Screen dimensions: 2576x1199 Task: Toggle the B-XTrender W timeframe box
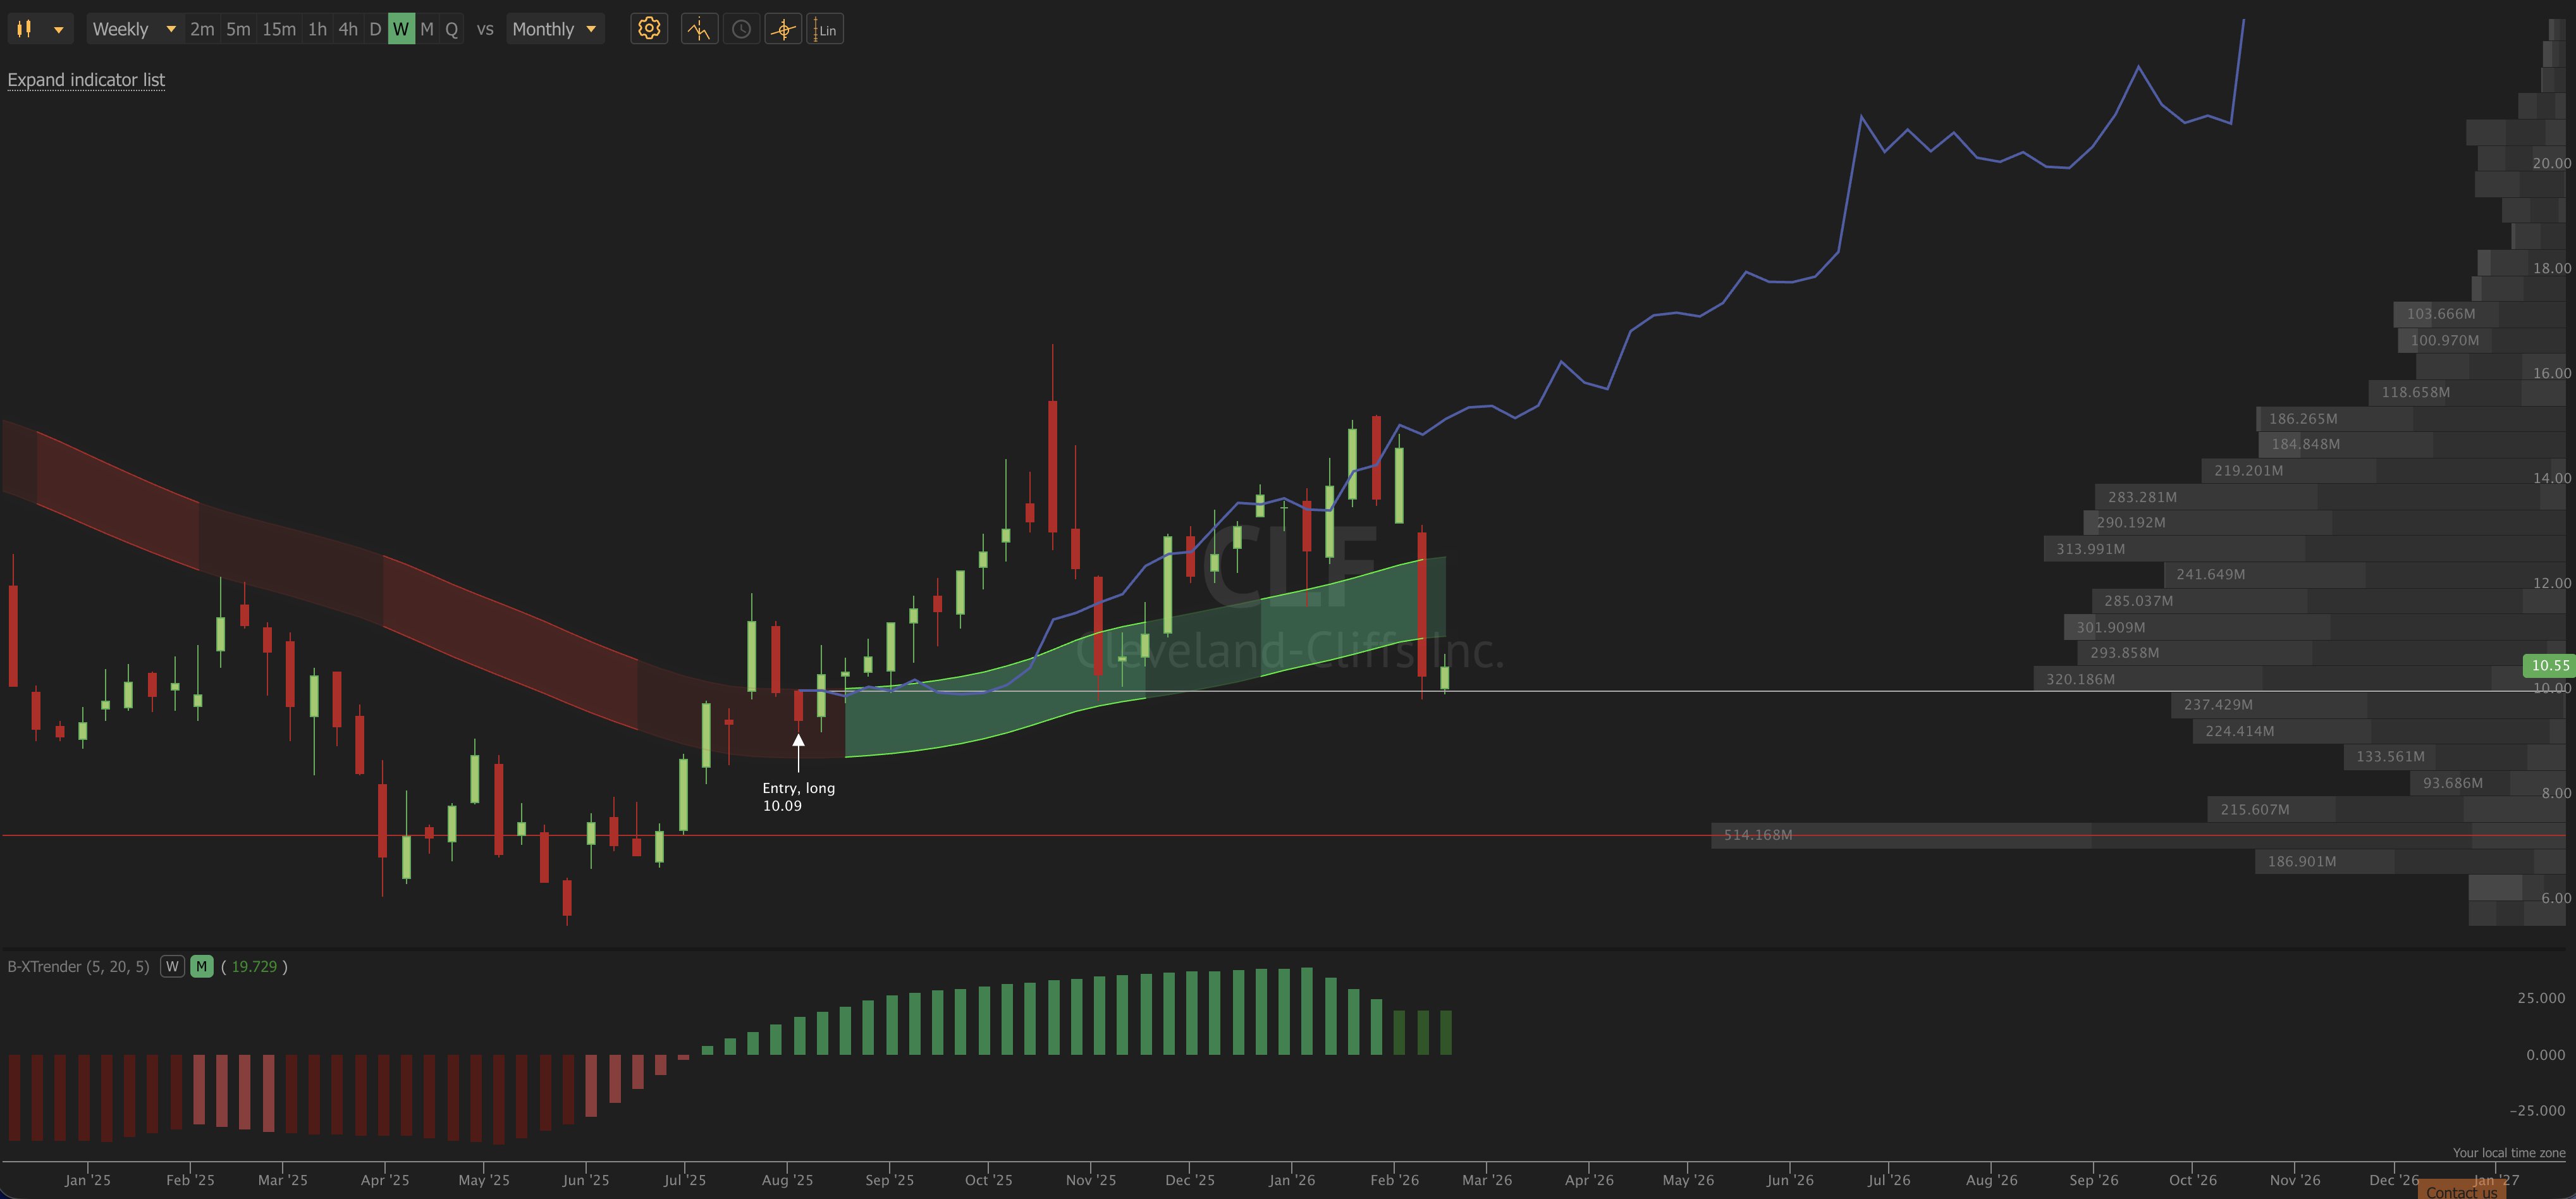pos(172,966)
